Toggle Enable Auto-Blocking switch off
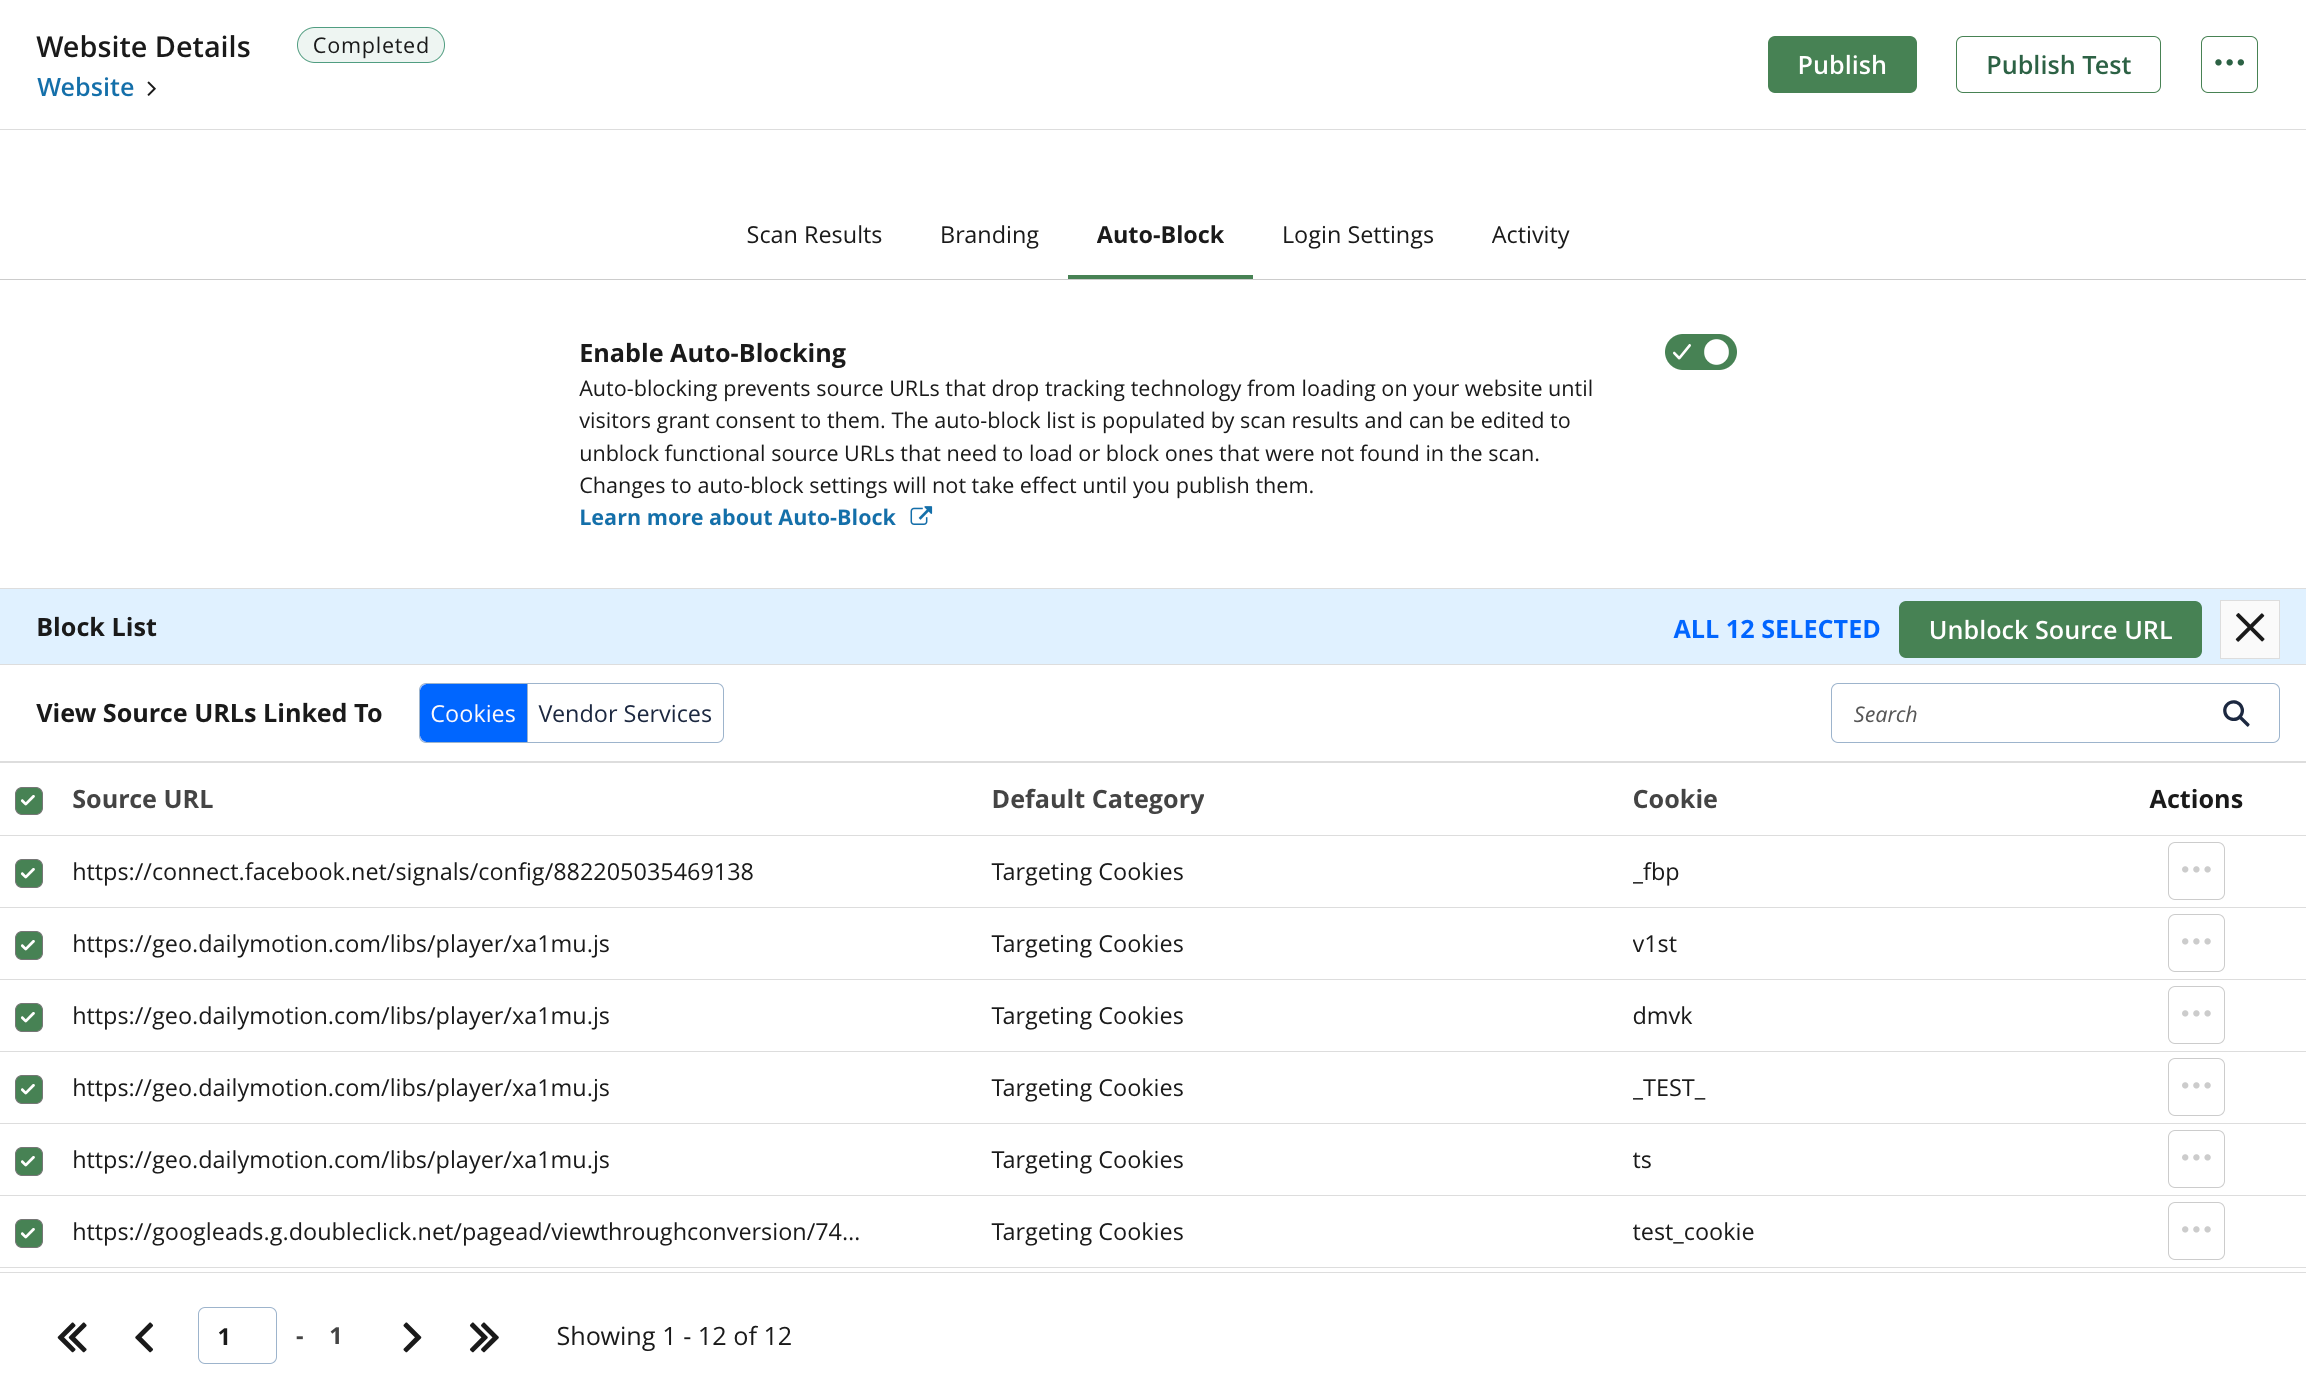This screenshot has width=2306, height=1392. [1700, 352]
